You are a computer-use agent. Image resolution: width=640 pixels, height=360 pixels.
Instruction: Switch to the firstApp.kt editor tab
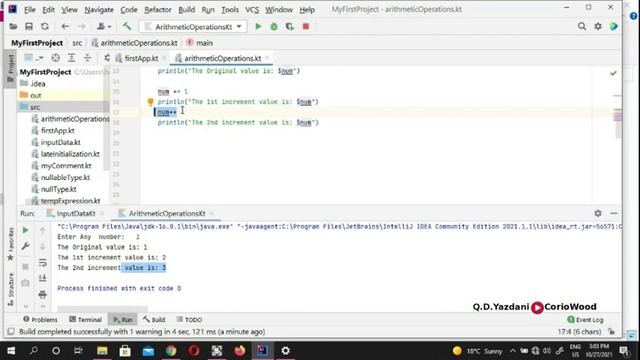pos(141,58)
